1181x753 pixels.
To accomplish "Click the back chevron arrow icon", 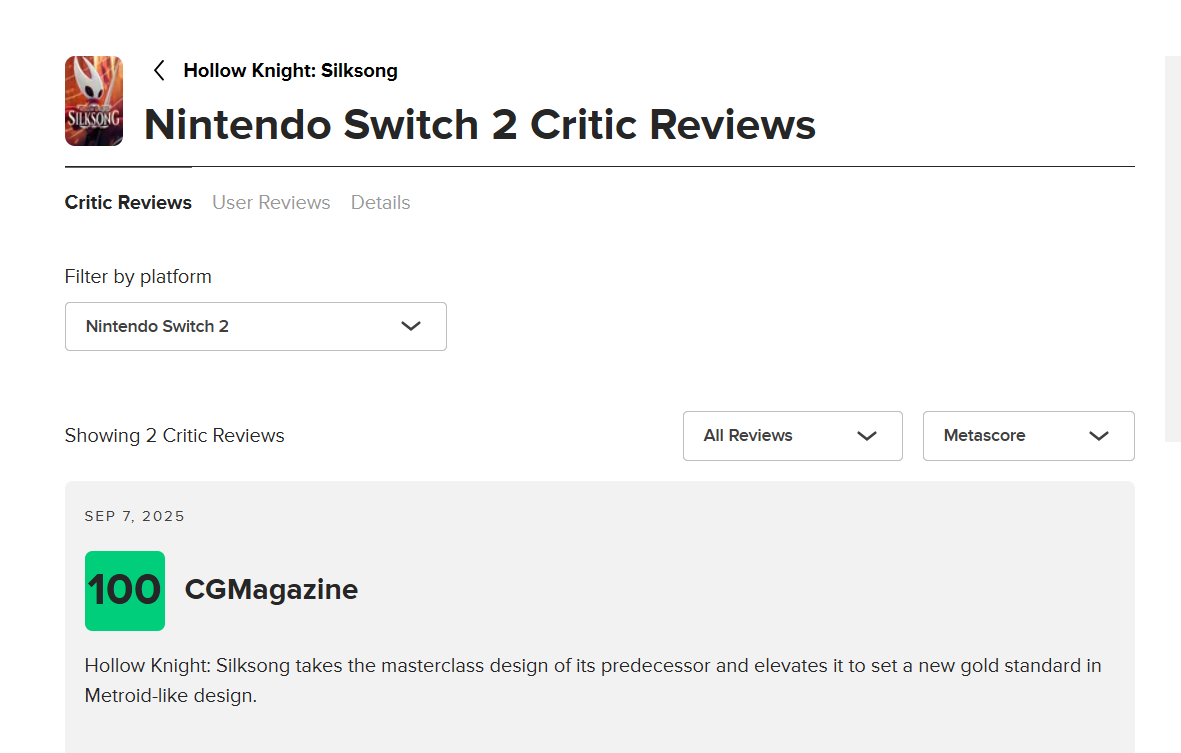I will (158, 70).
